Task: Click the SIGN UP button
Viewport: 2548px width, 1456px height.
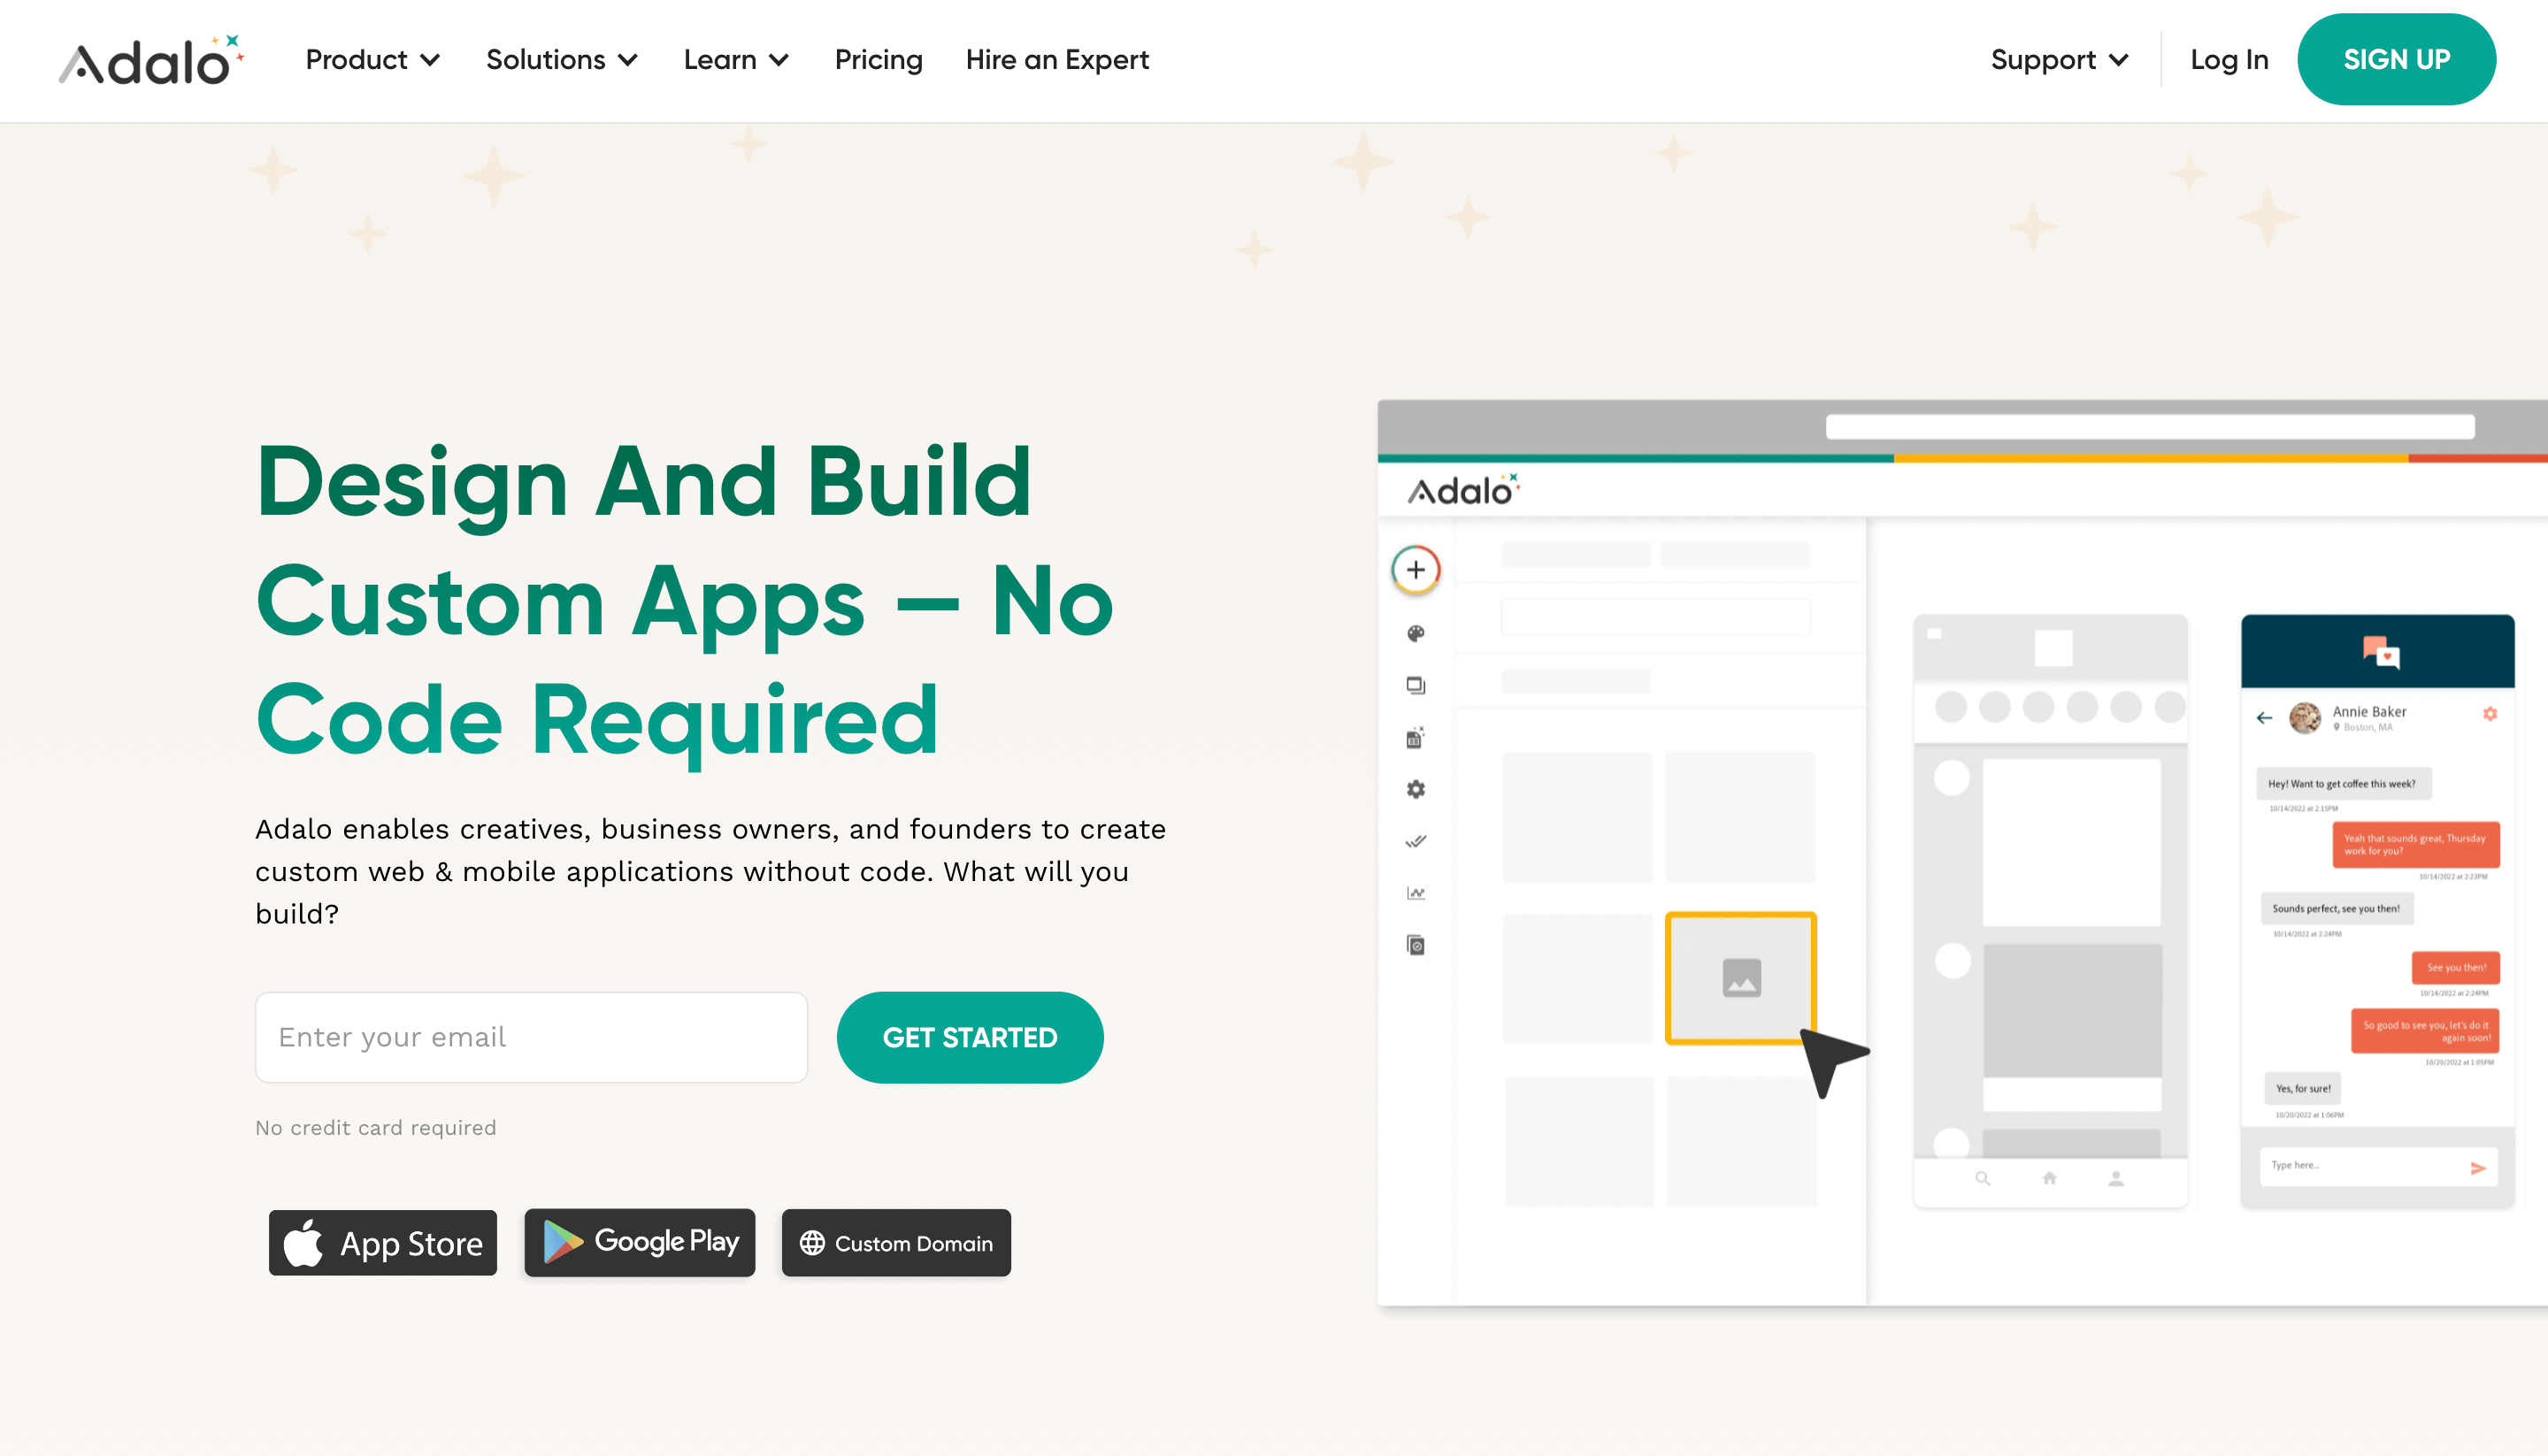Action: coord(2396,59)
